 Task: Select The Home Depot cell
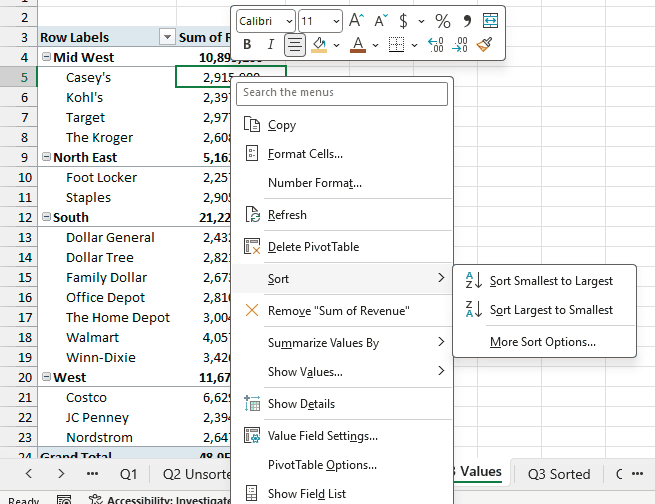[107, 317]
